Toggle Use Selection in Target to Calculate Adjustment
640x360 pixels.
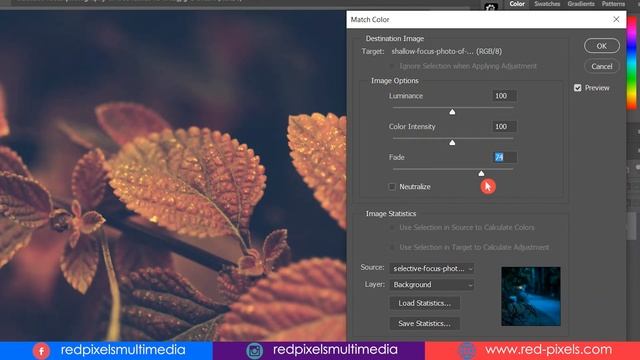point(392,247)
